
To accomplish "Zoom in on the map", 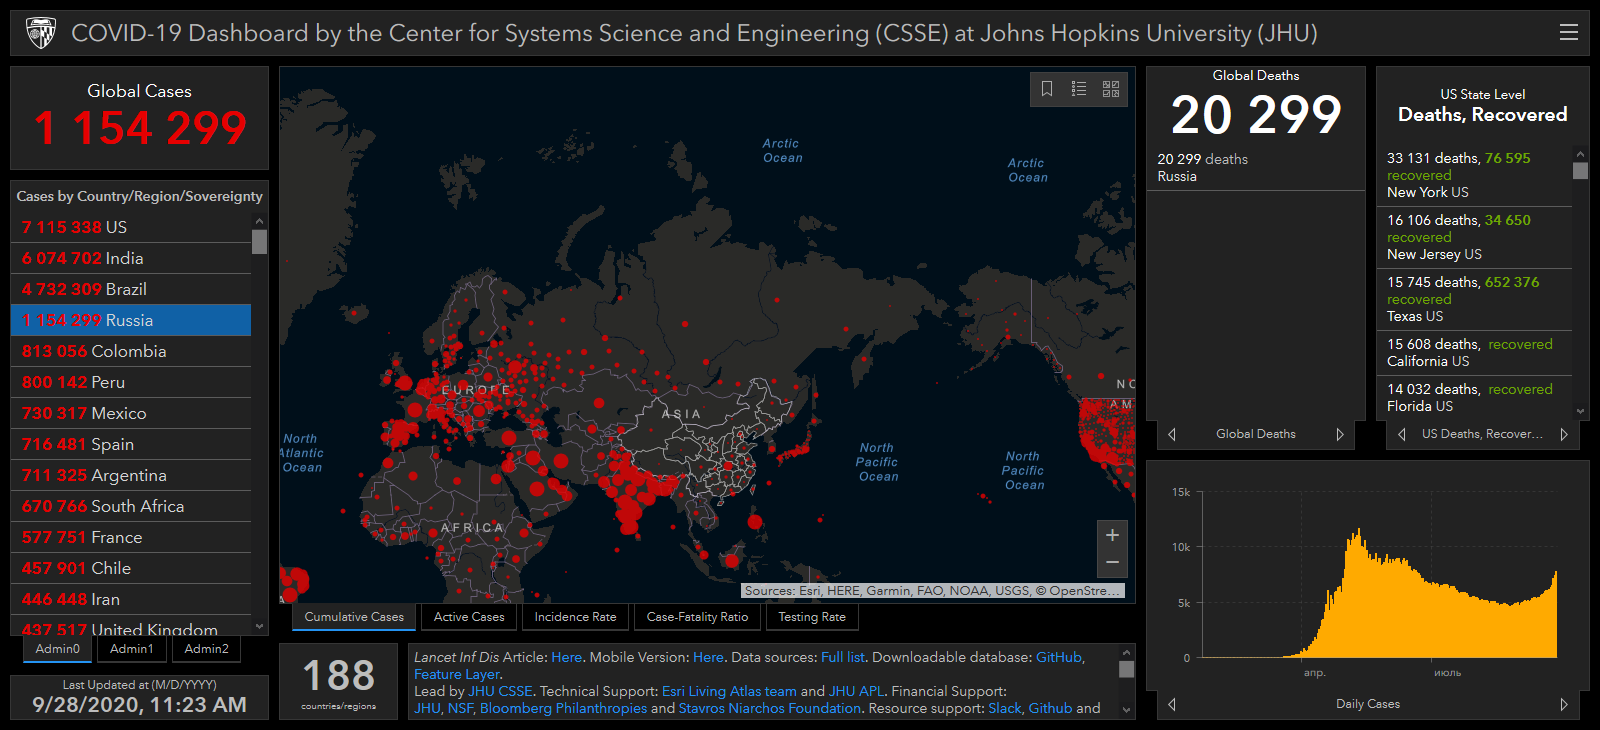I will click(1112, 535).
